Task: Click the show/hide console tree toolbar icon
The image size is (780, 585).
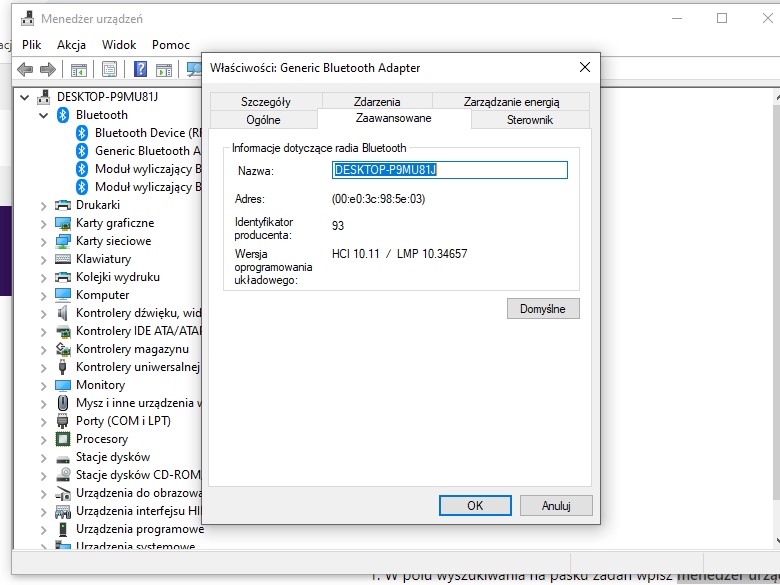Action: tap(79, 69)
